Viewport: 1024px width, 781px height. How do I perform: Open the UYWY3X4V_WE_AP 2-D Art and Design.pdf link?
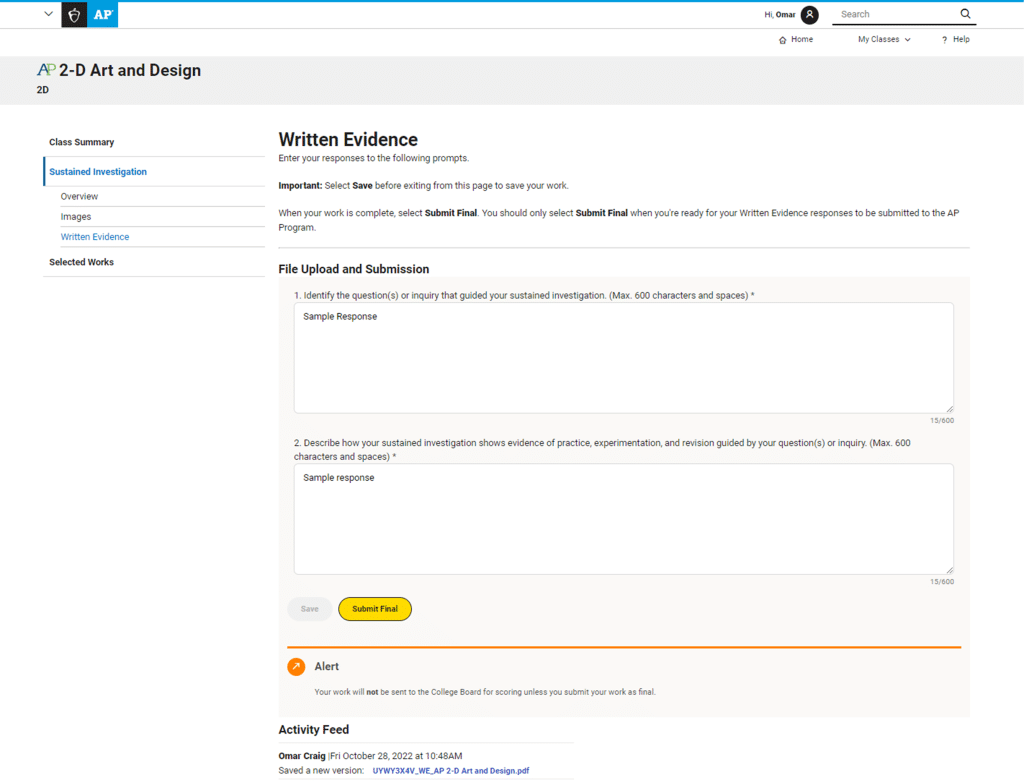click(x=451, y=771)
